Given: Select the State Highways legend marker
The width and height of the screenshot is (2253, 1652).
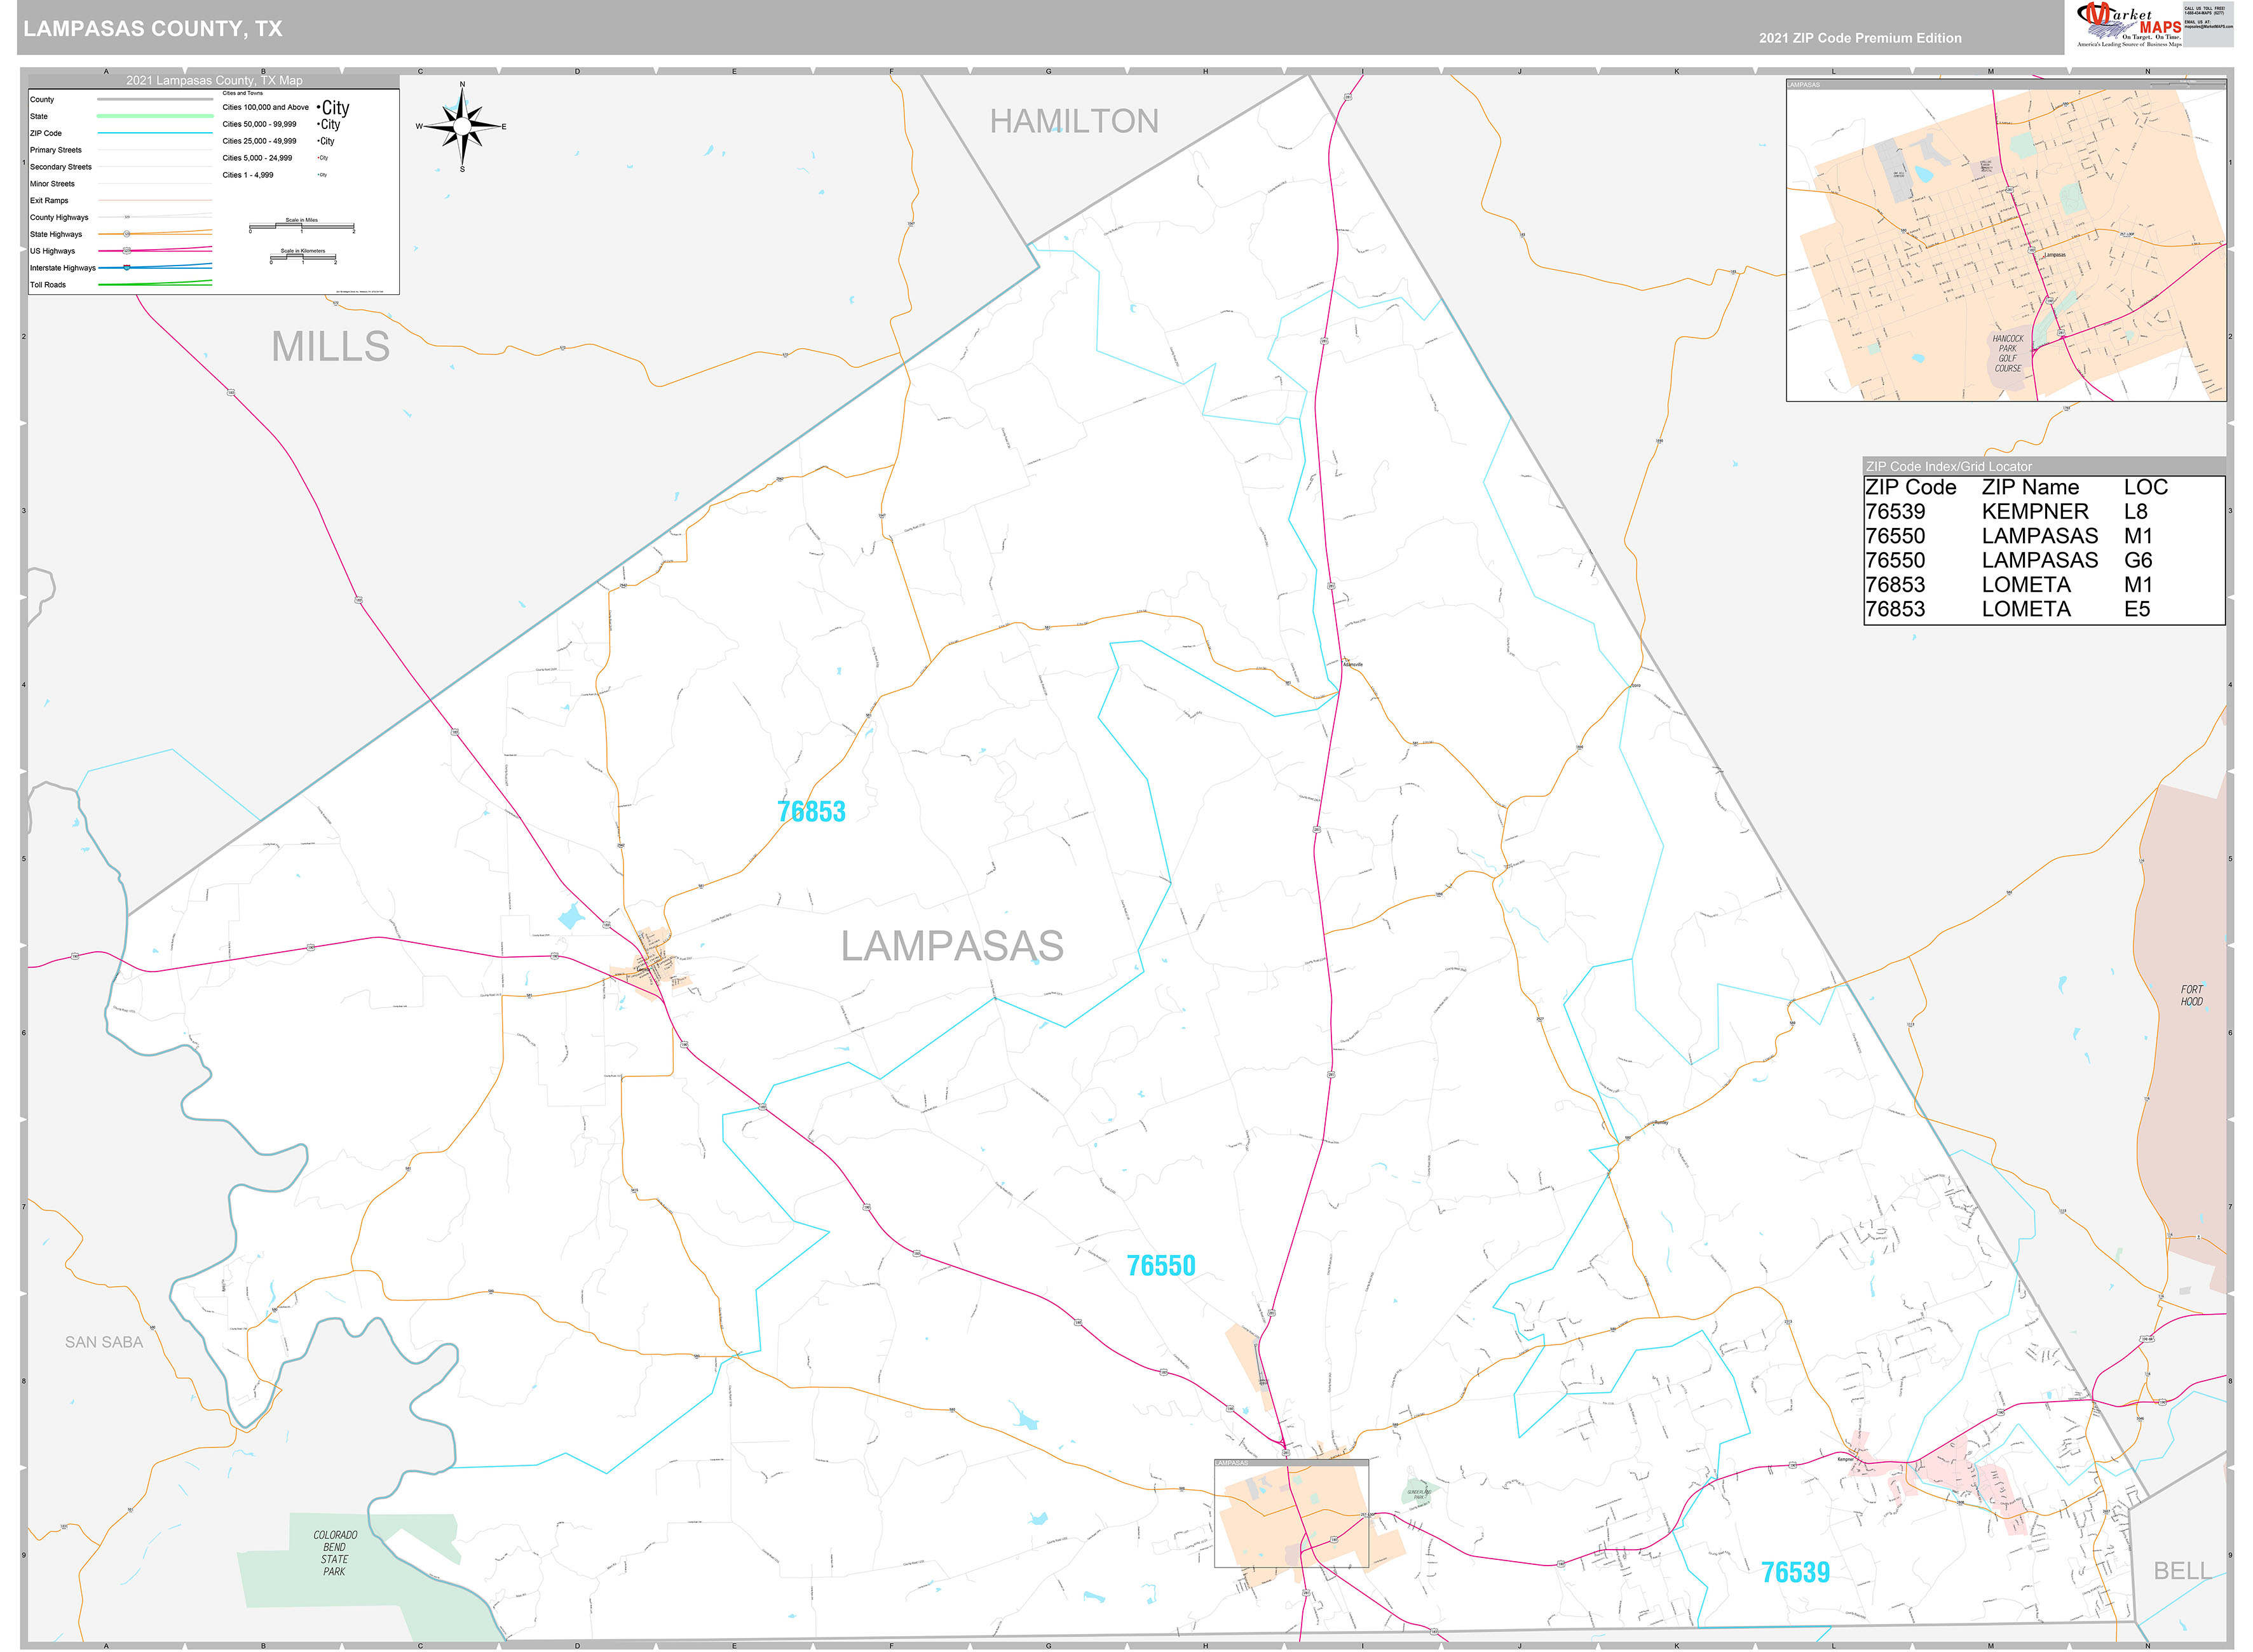Looking at the screenshot, I should coord(127,234).
